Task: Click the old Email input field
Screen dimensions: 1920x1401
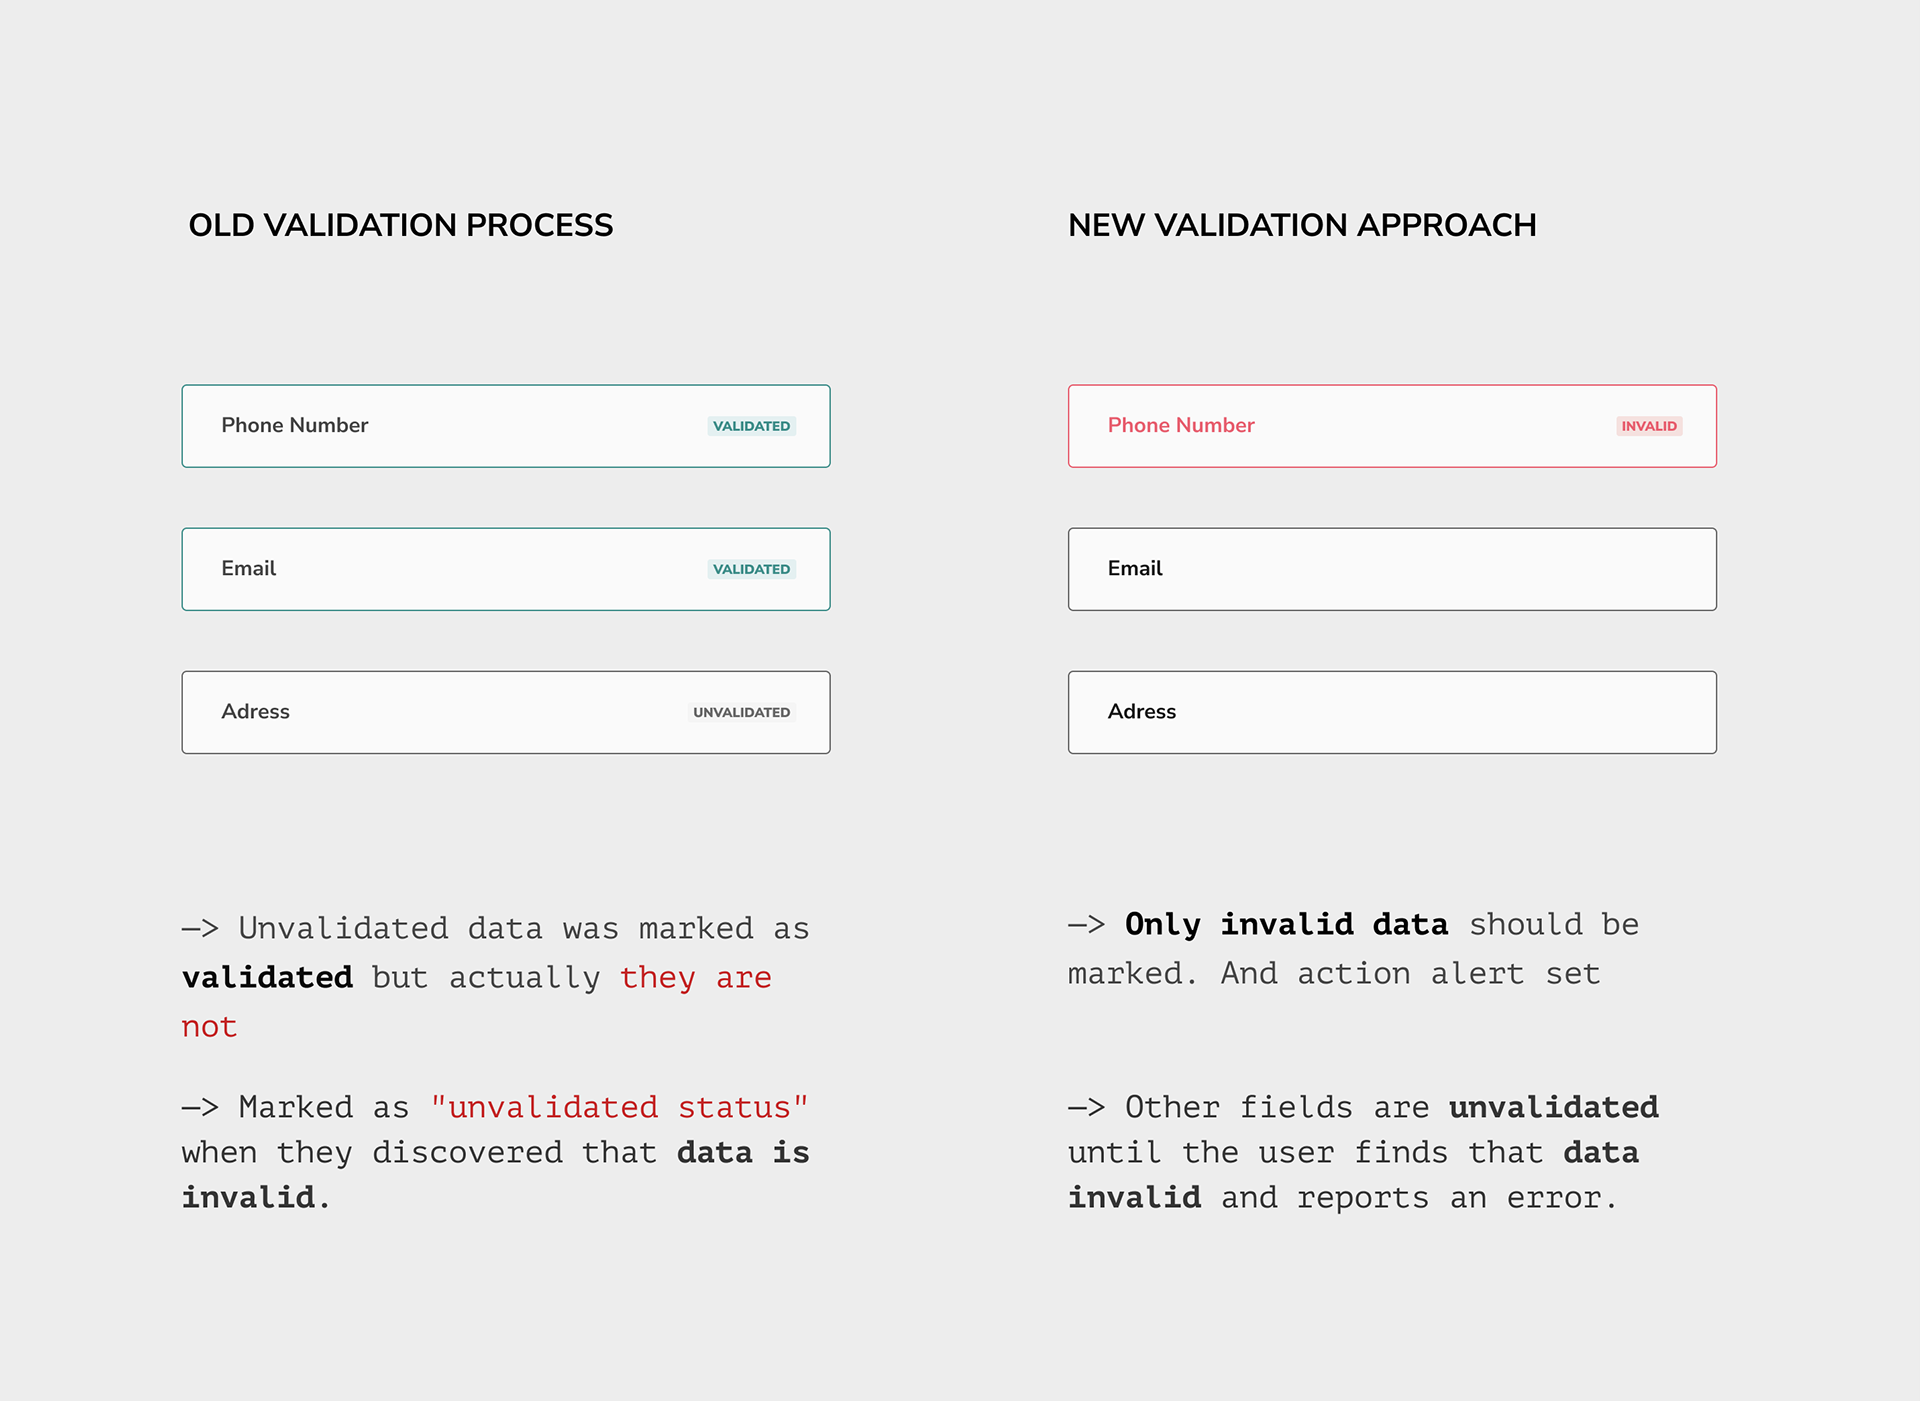Action: tap(506, 569)
